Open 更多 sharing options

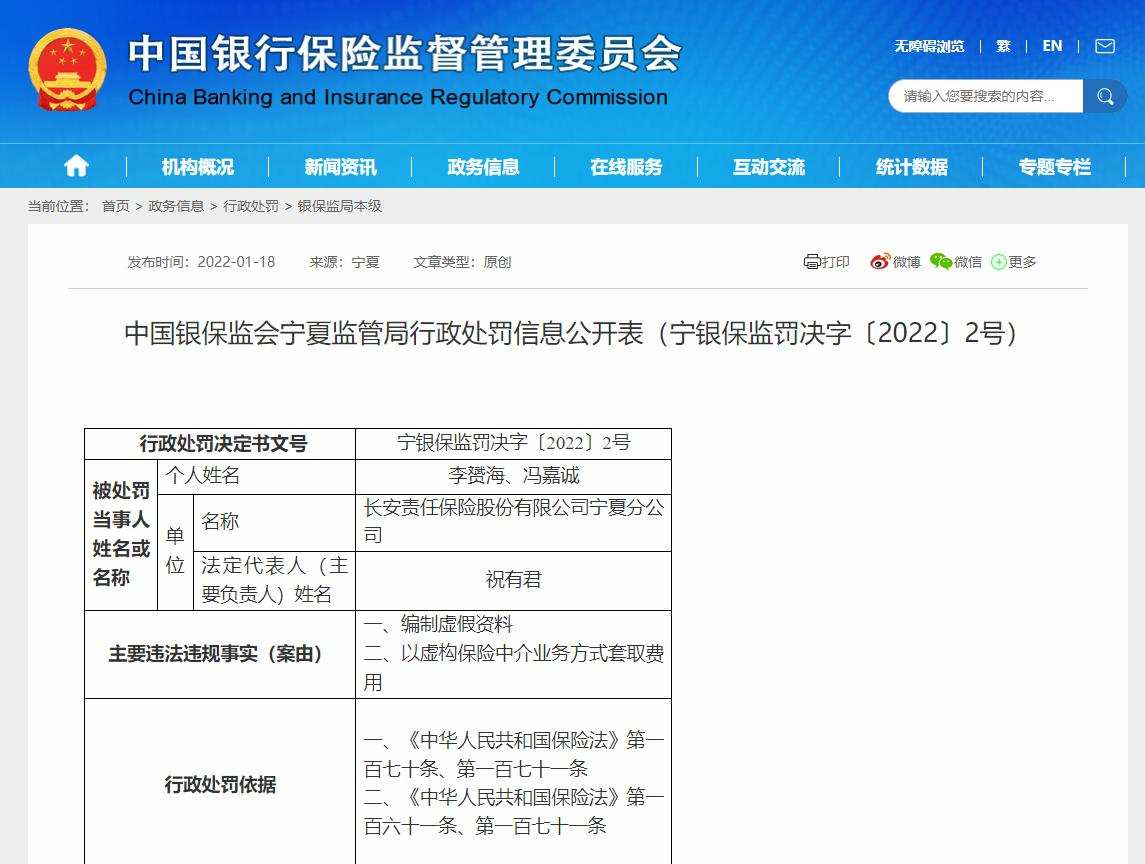coord(1014,261)
